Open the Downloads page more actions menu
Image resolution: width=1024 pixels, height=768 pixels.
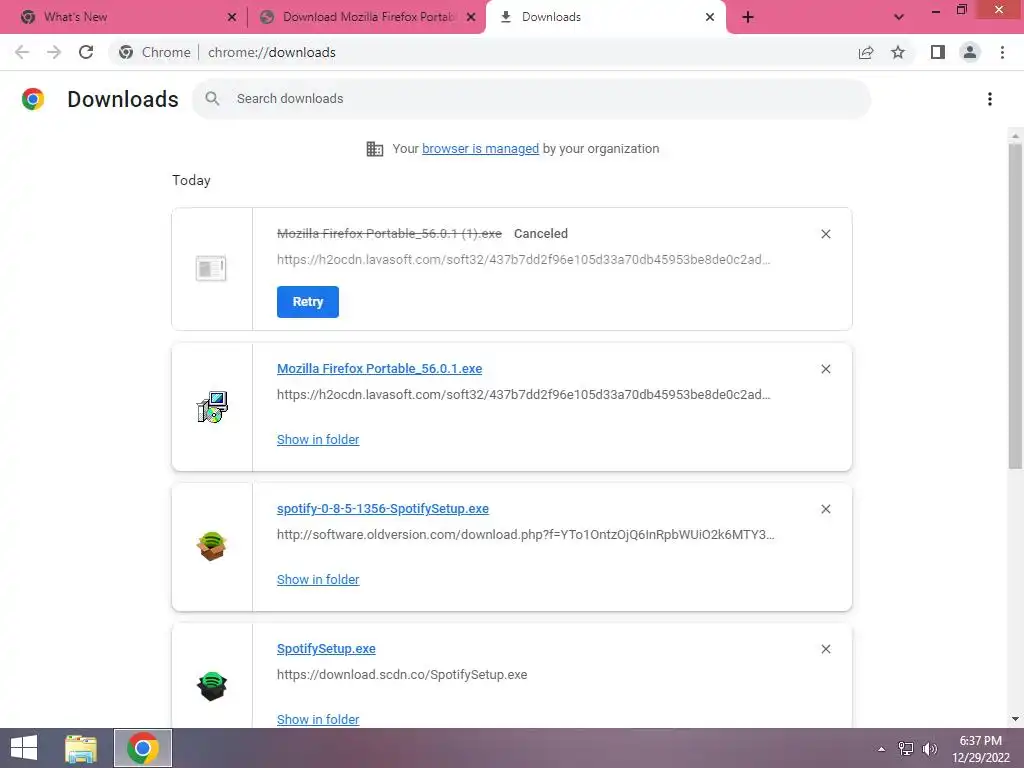point(990,99)
